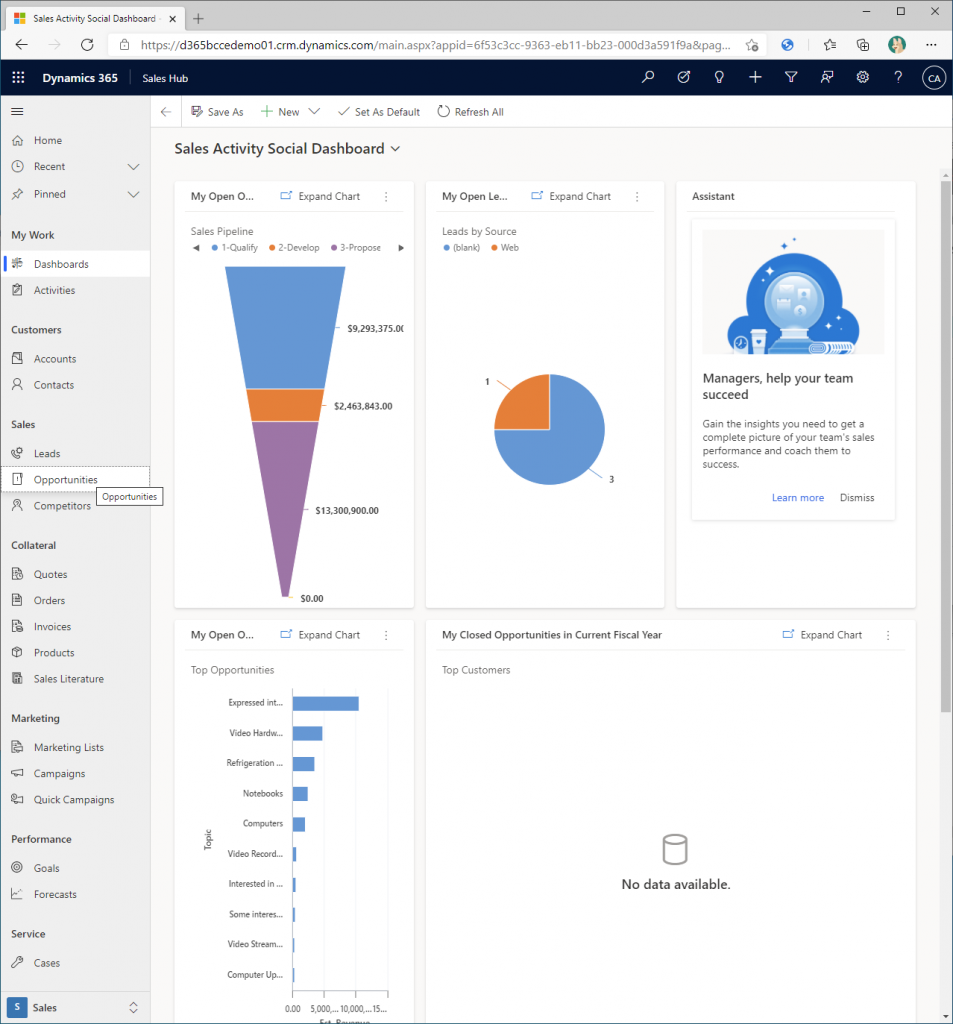The width and height of the screenshot is (953, 1024).
Task: Open the Settings gear in header
Action: click(862, 78)
